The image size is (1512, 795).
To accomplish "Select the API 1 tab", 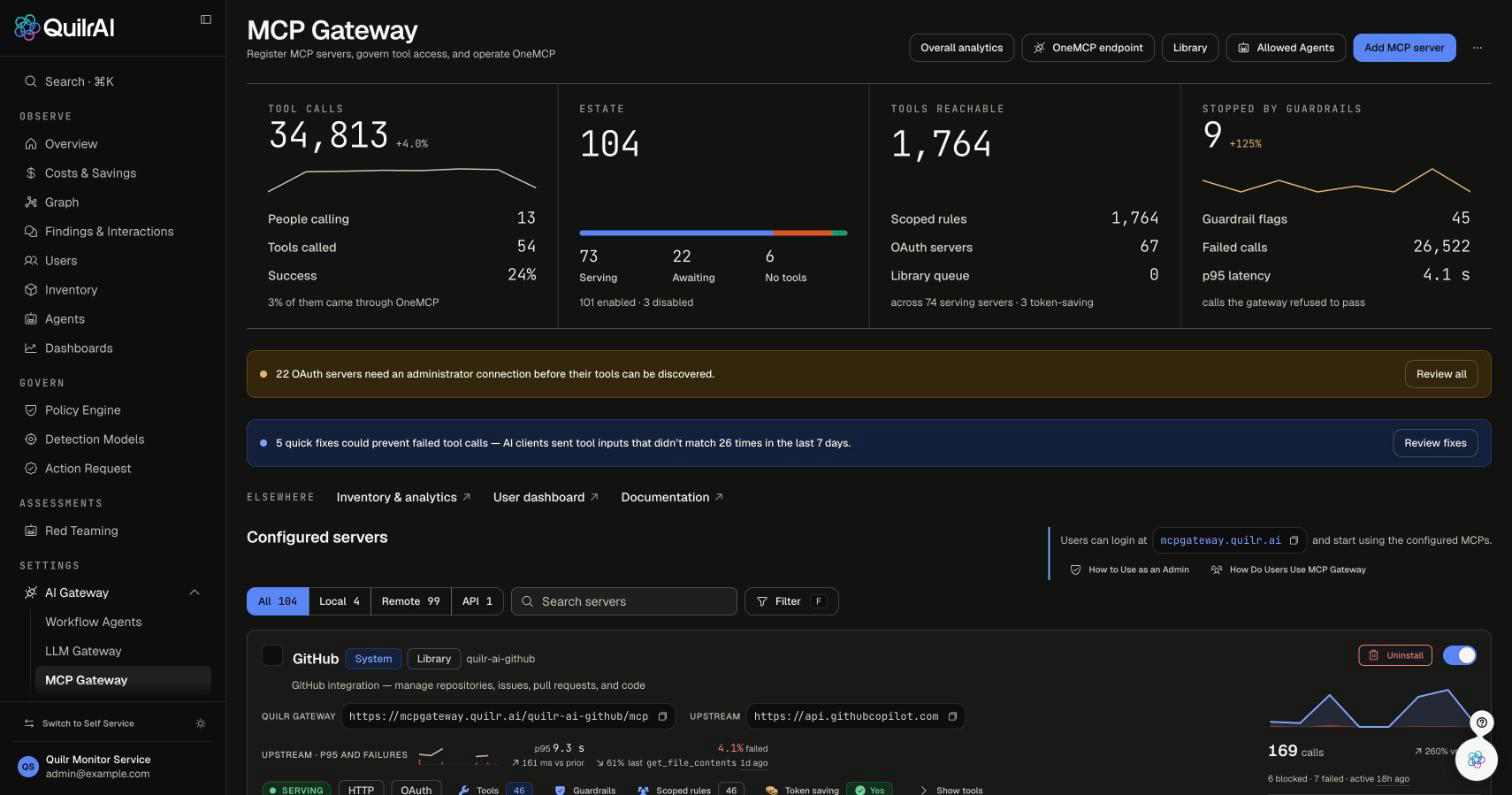I will coord(477,601).
